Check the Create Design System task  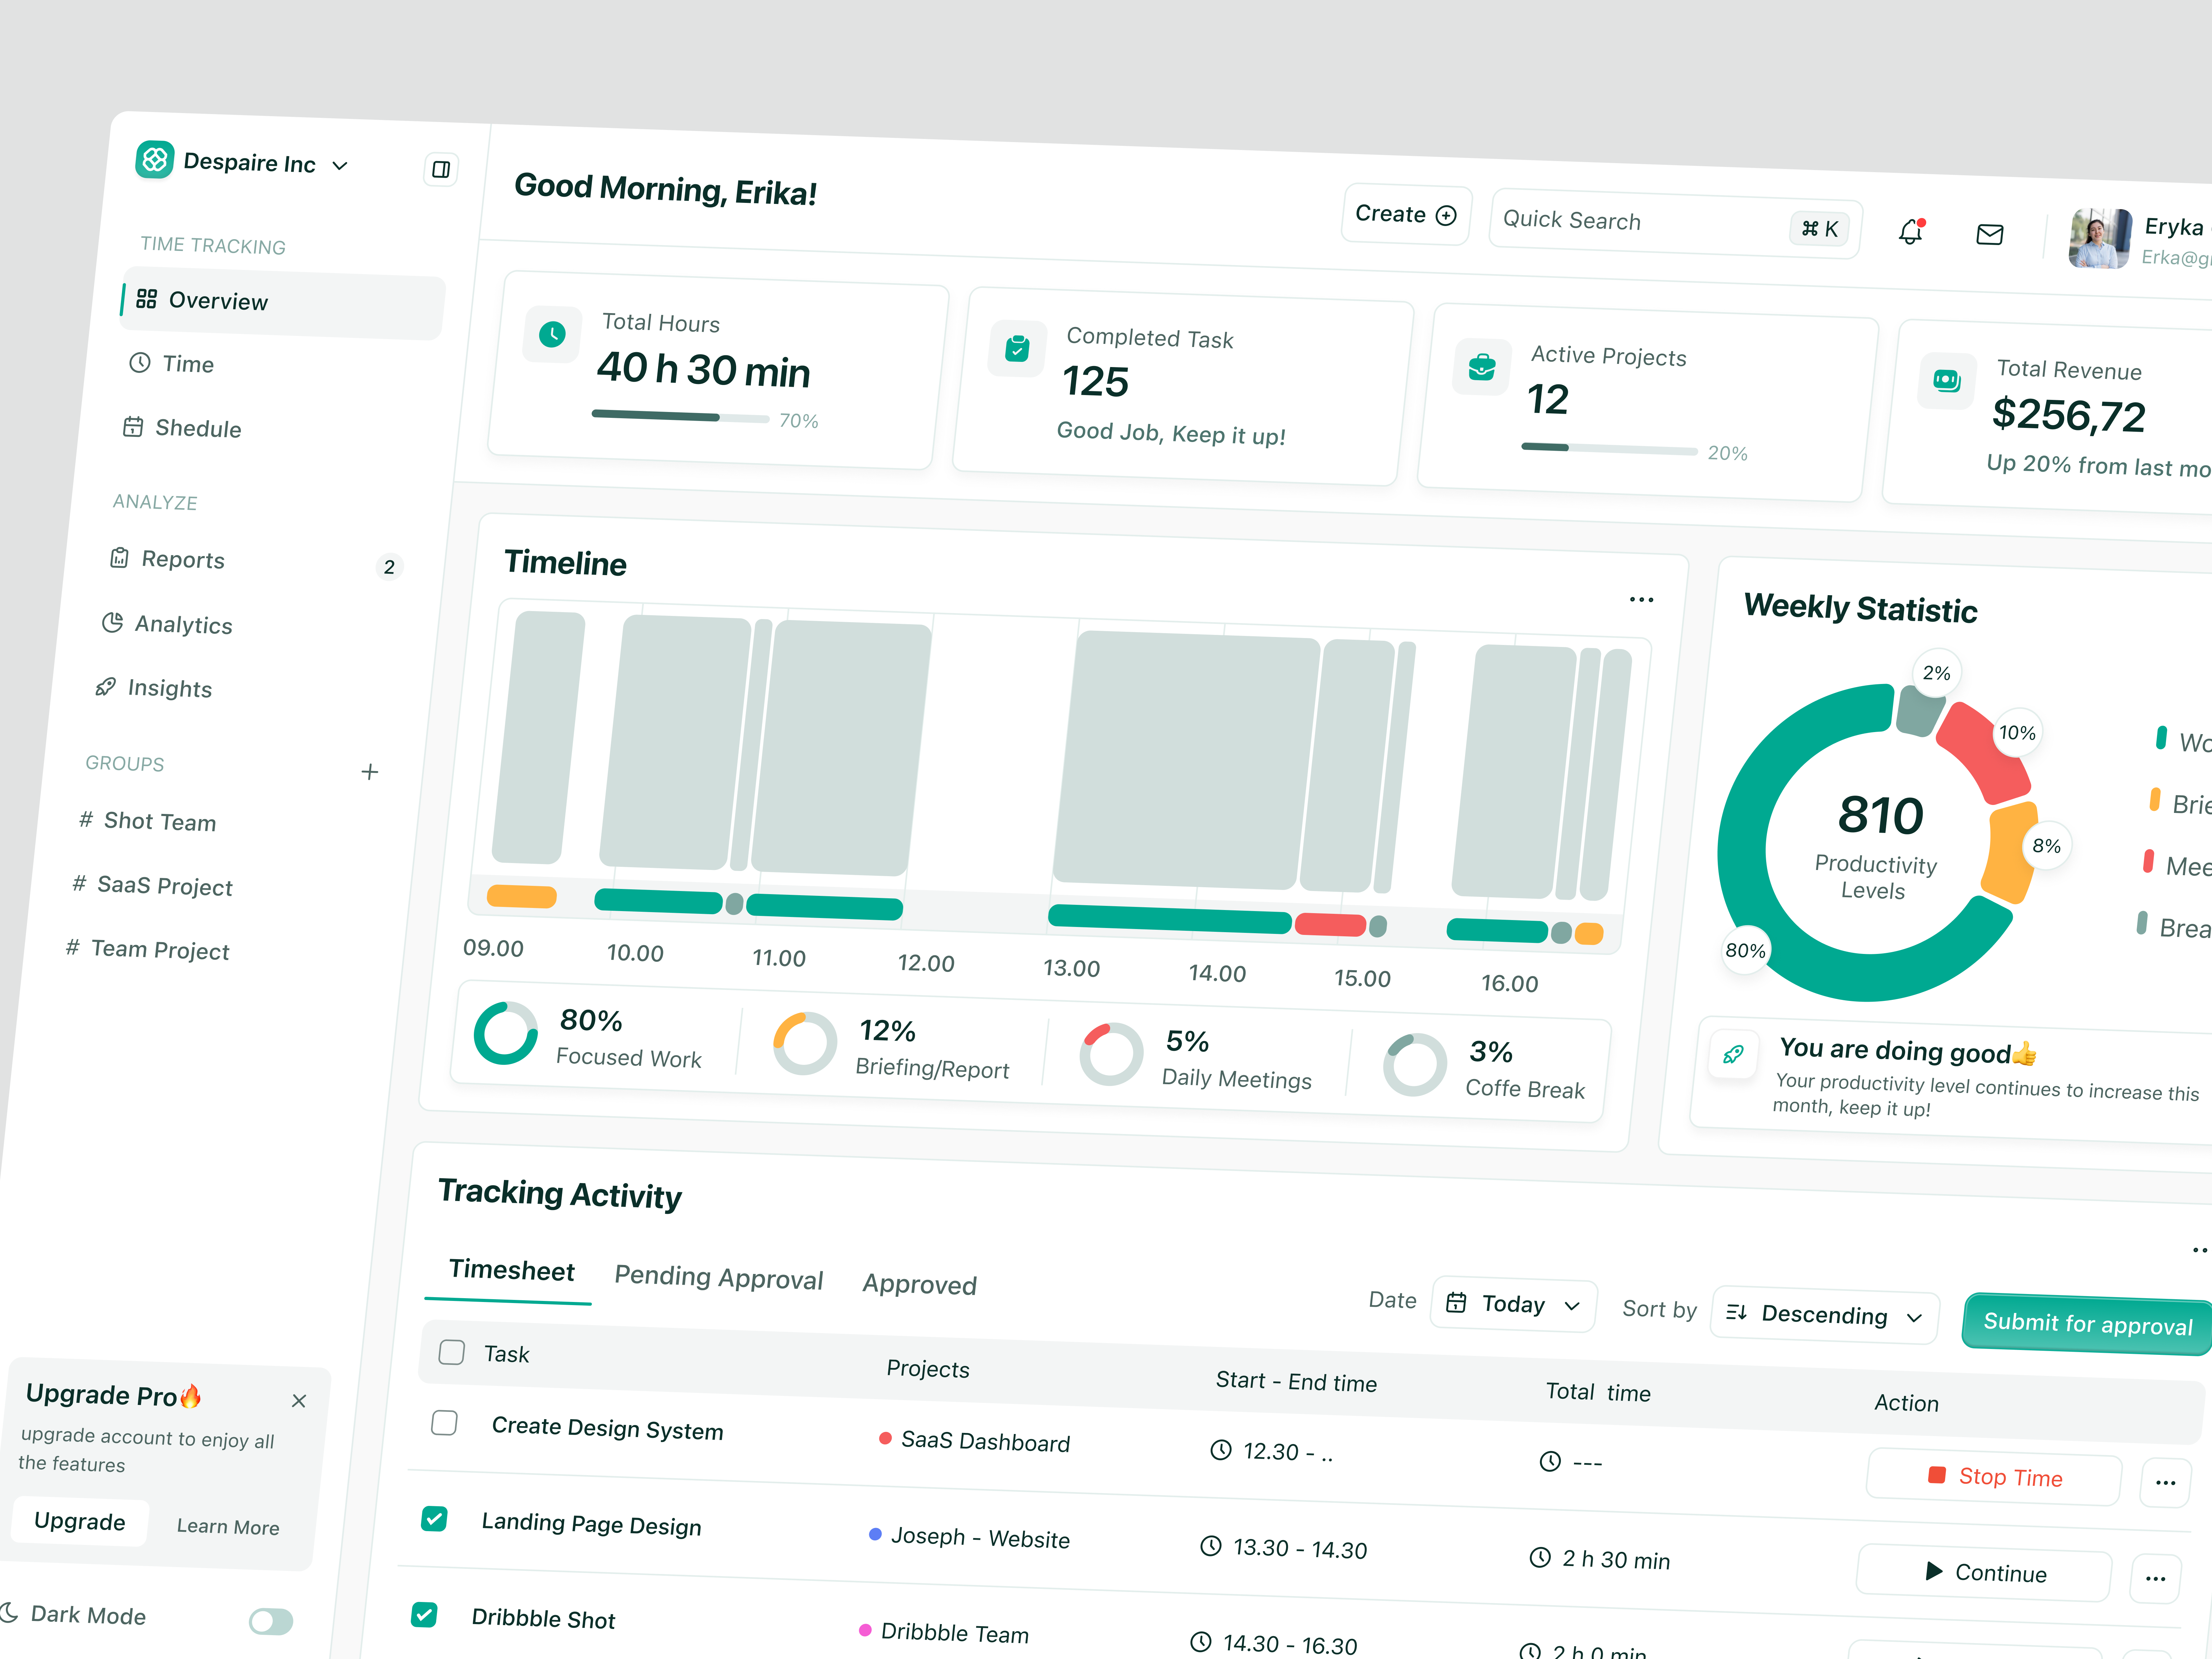tap(444, 1423)
